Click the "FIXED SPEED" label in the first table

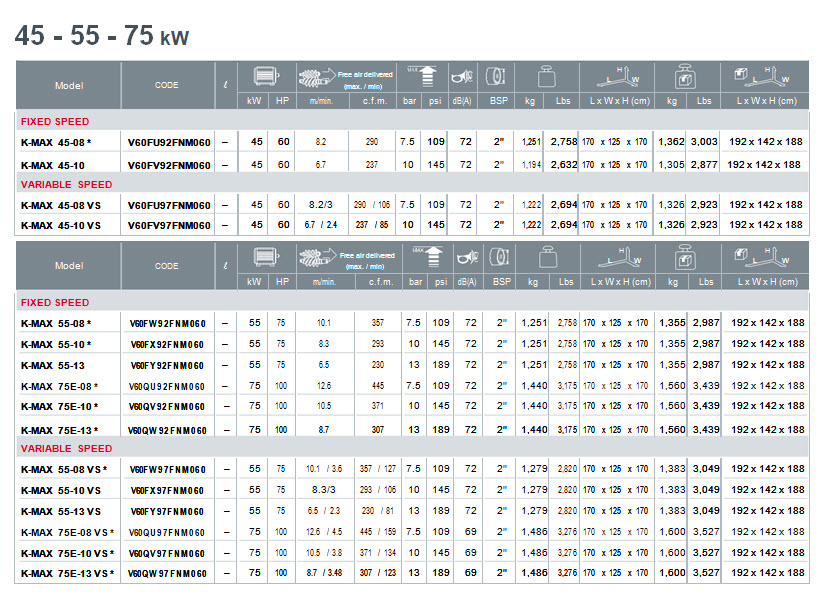pyautogui.click(x=55, y=122)
